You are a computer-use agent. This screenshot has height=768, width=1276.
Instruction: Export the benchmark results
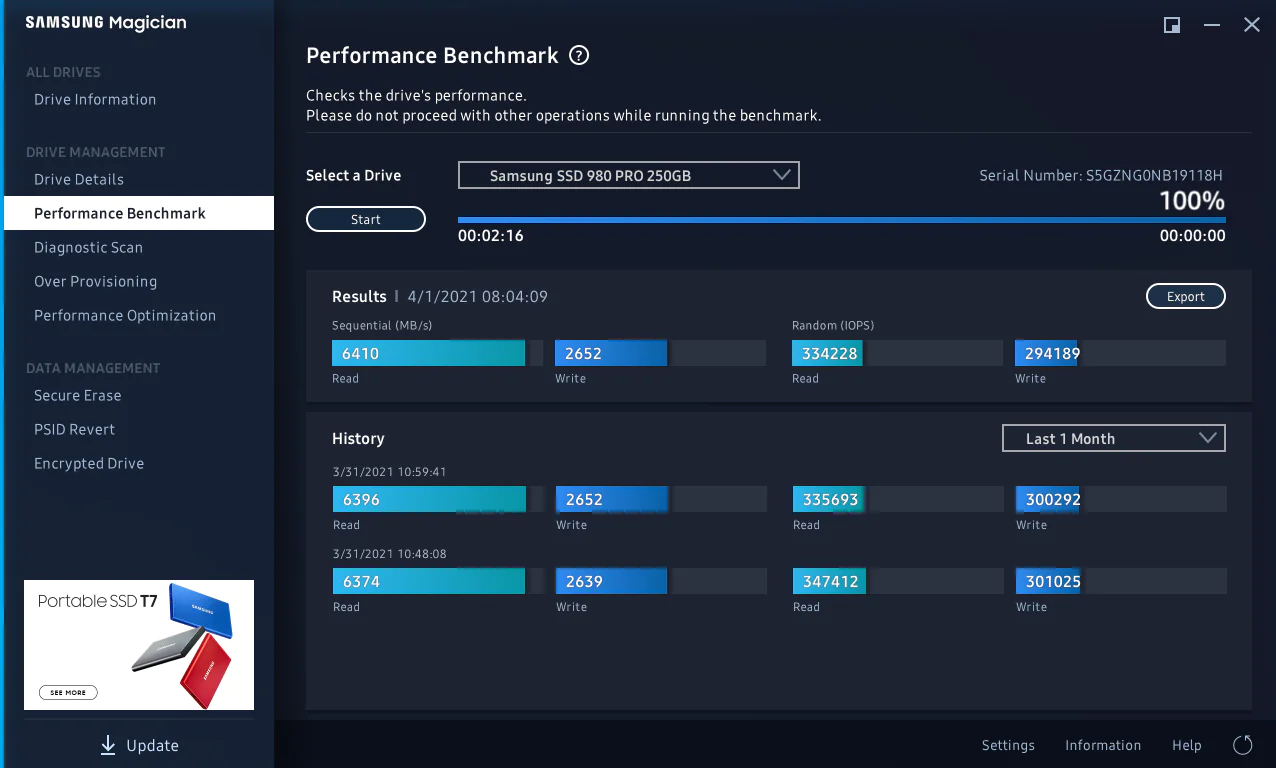coord(1185,297)
